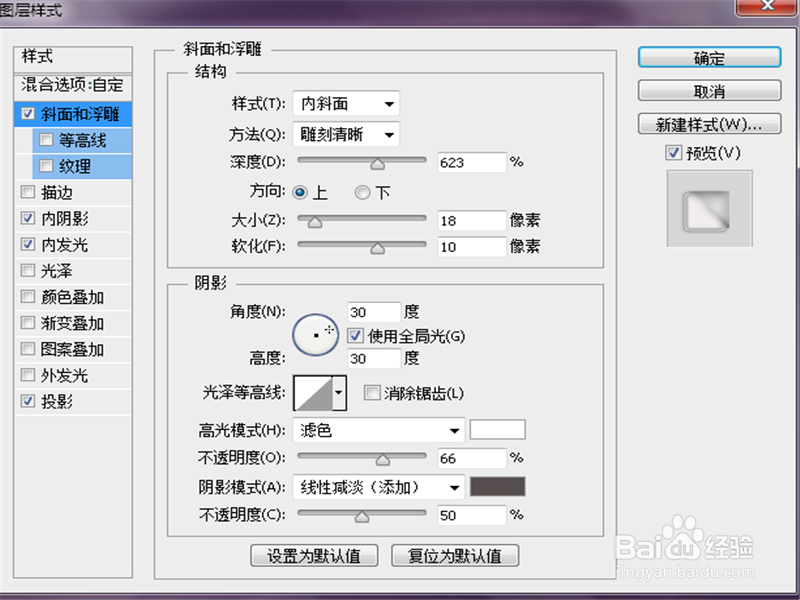The height and width of the screenshot is (600, 800).
Task: Click the 大小(Z) slider handle
Action: [x=315, y=221]
